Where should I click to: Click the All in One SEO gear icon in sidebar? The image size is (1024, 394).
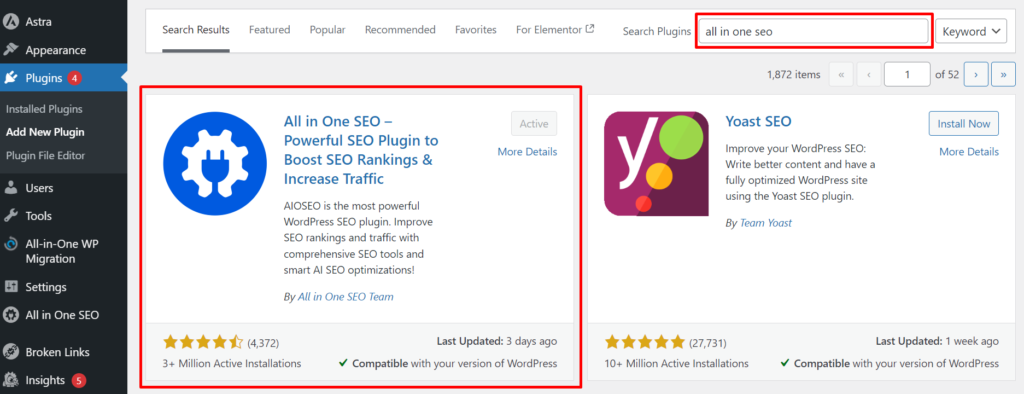(10, 315)
